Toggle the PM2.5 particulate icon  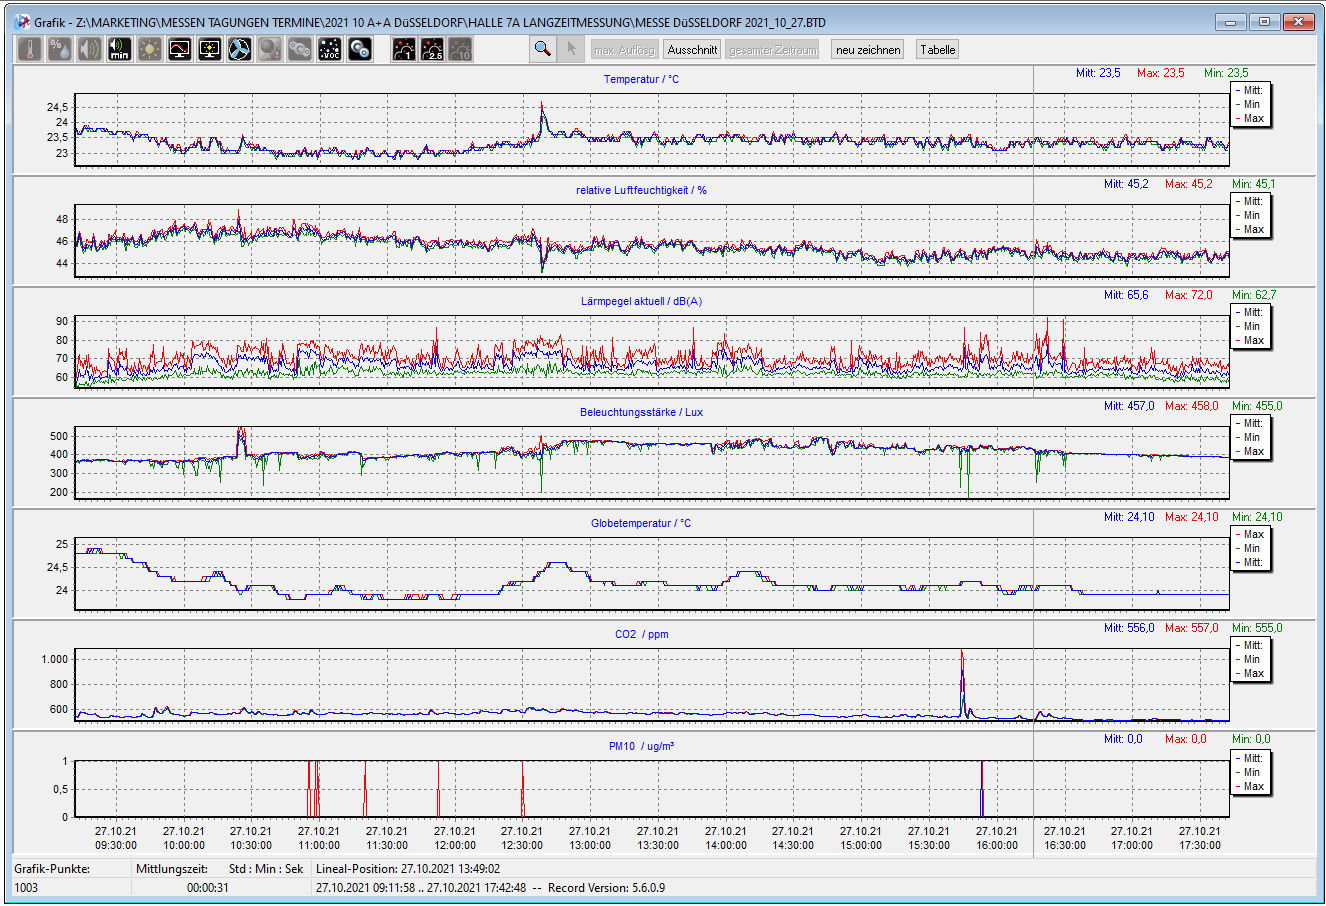point(432,49)
